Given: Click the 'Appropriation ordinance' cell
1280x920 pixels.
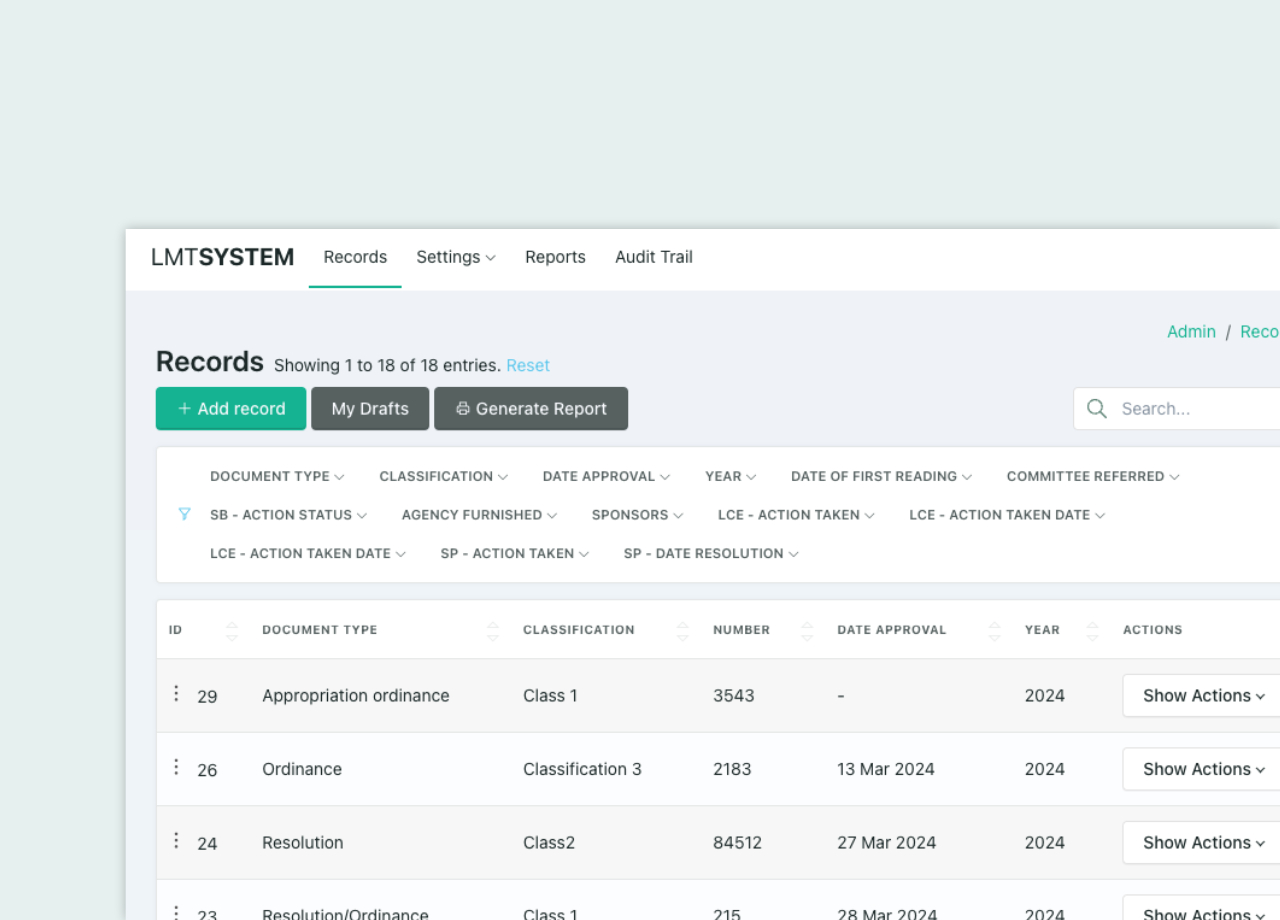Looking at the screenshot, I should click(356, 695).
